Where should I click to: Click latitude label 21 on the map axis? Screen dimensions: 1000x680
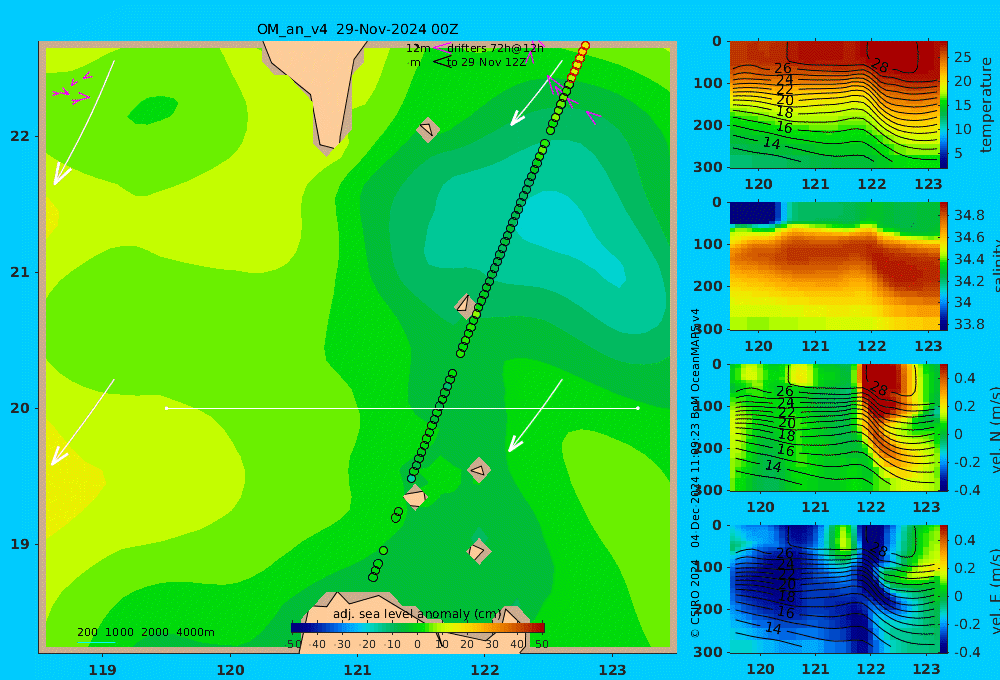click(x=20, y=272)
